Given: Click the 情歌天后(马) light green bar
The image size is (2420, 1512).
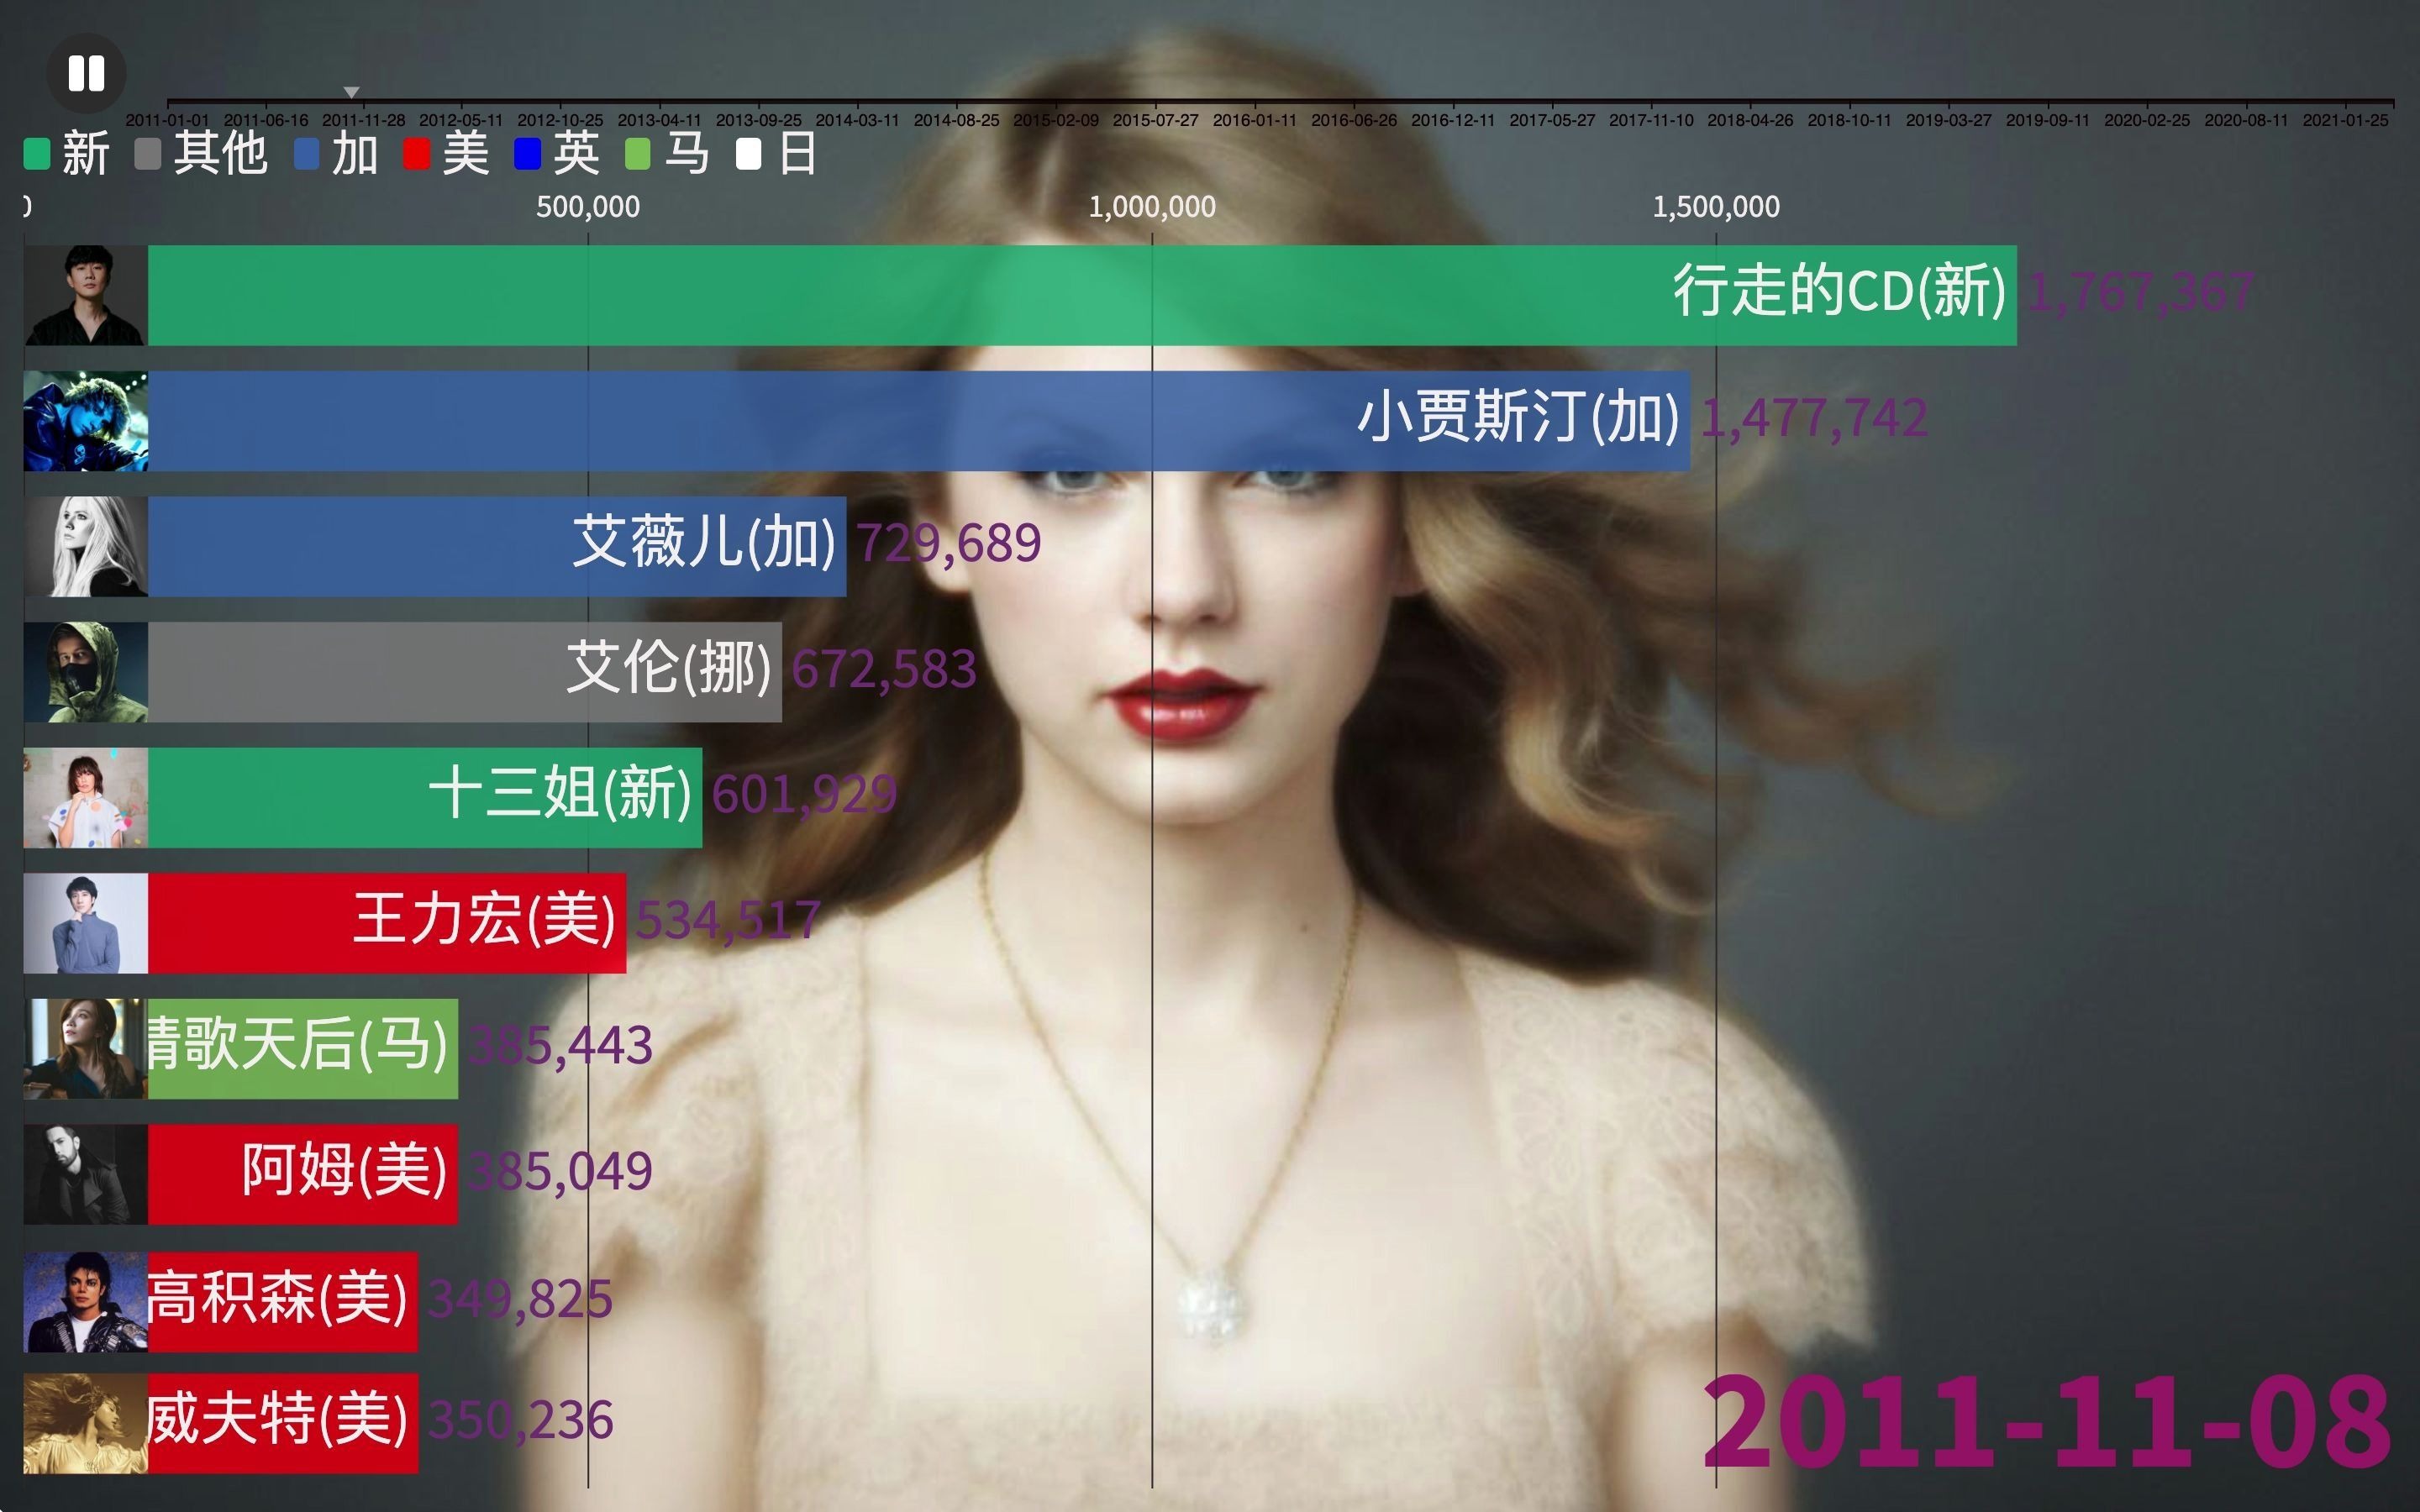Looking at the screenshot, I should point(303,1048).
